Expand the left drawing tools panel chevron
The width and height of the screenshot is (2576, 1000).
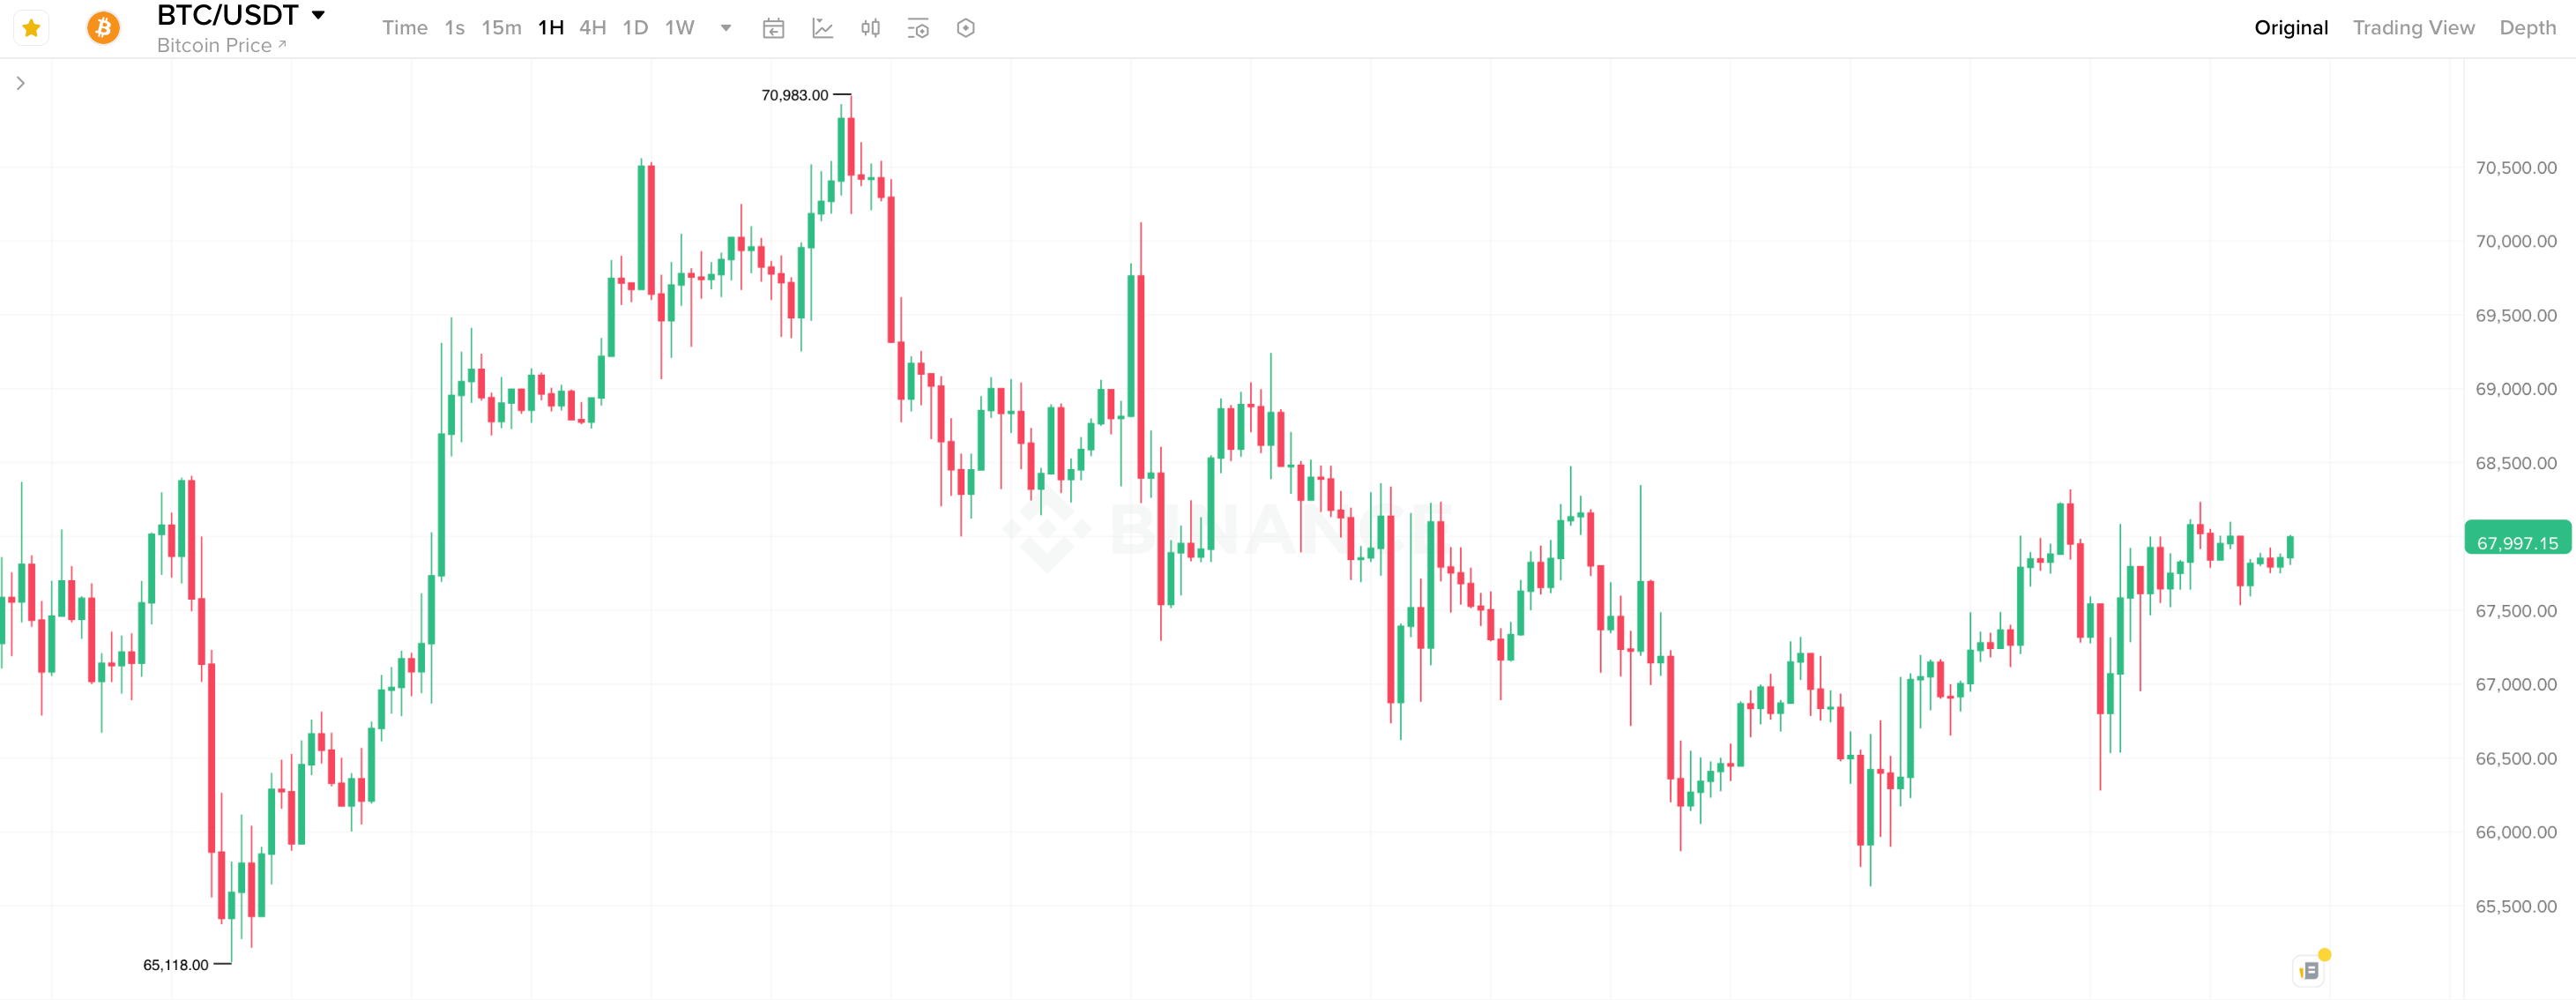coord(20,83)
